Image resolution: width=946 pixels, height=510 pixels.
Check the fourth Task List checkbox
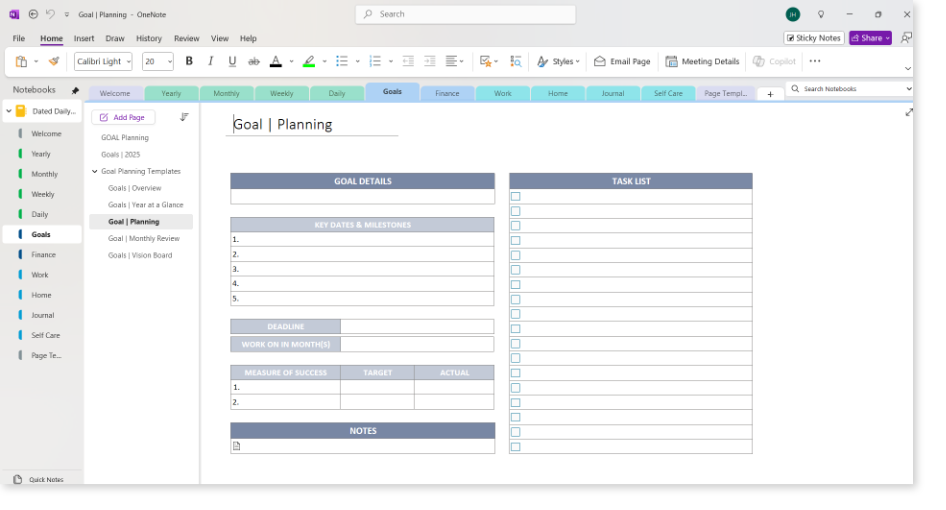(516, 240)
